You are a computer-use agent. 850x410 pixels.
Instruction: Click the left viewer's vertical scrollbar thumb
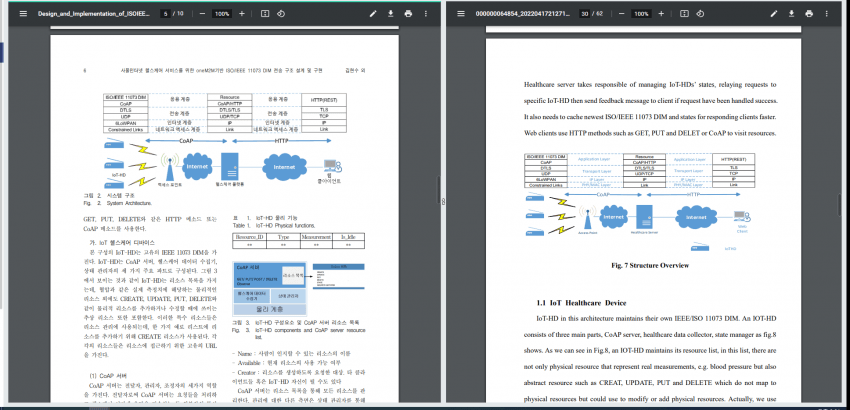click(x=438, y=190)
